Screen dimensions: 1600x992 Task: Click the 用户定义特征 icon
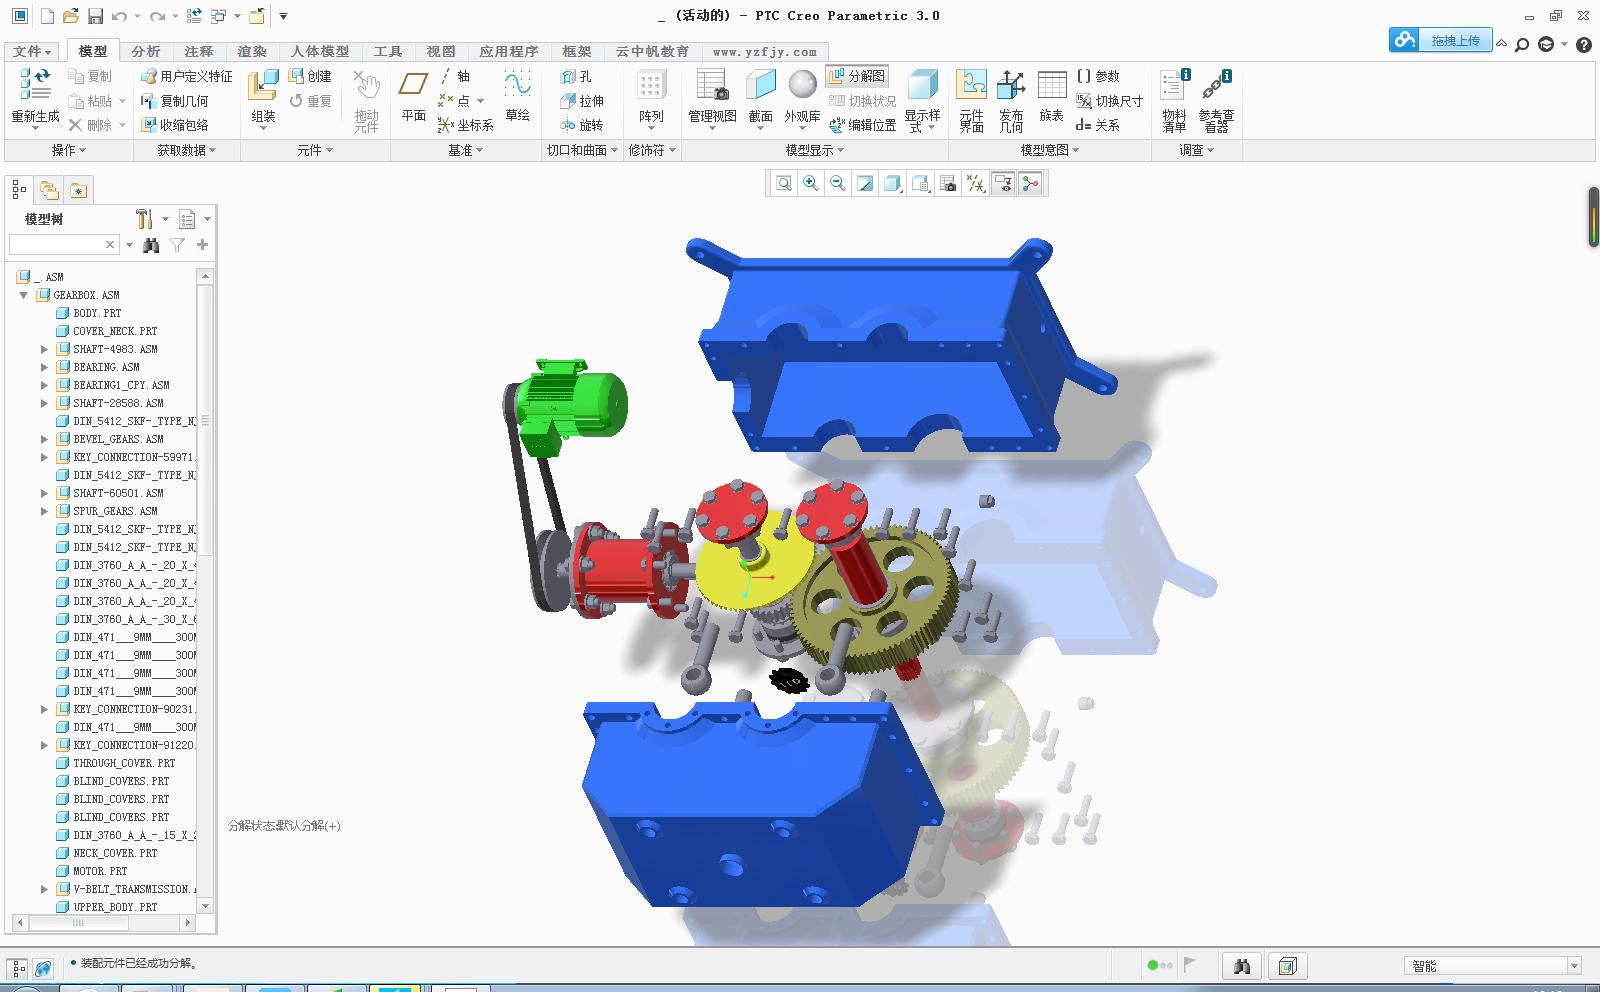(x=149, y=76)
